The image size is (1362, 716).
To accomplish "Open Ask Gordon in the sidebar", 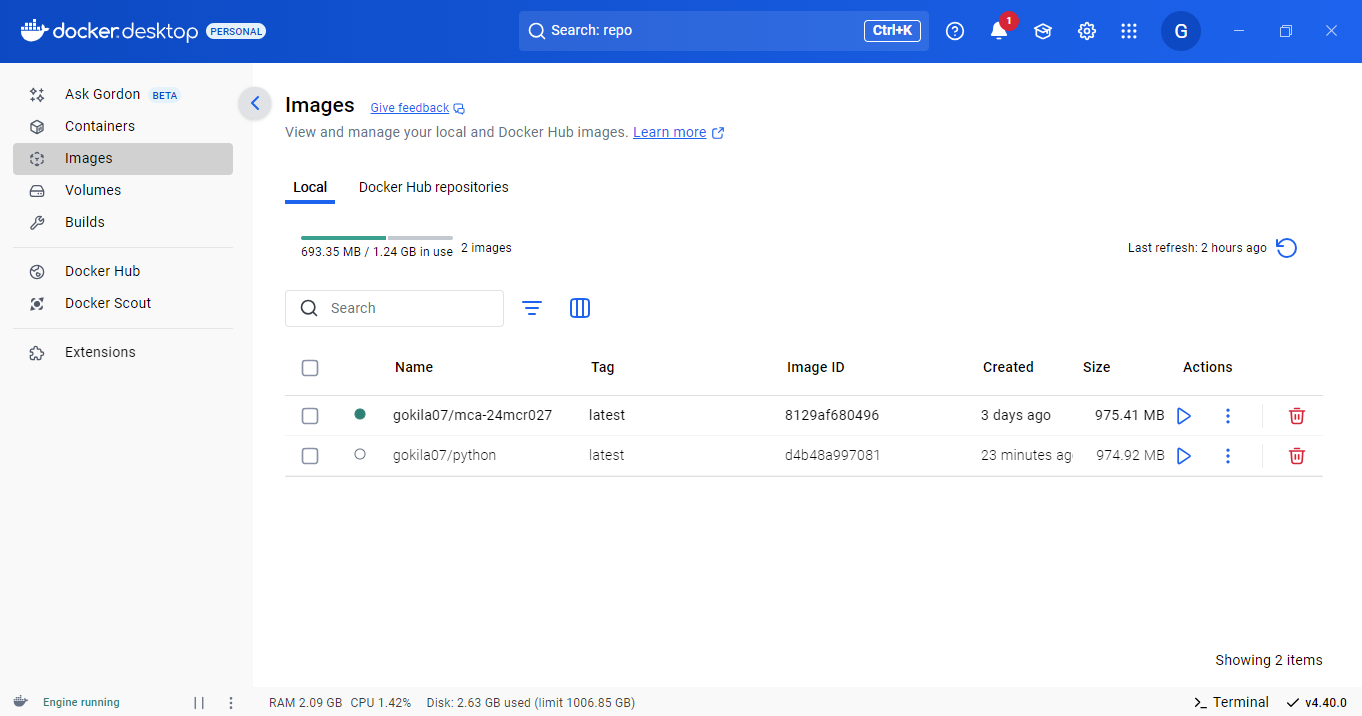I will tap(123, 94).
